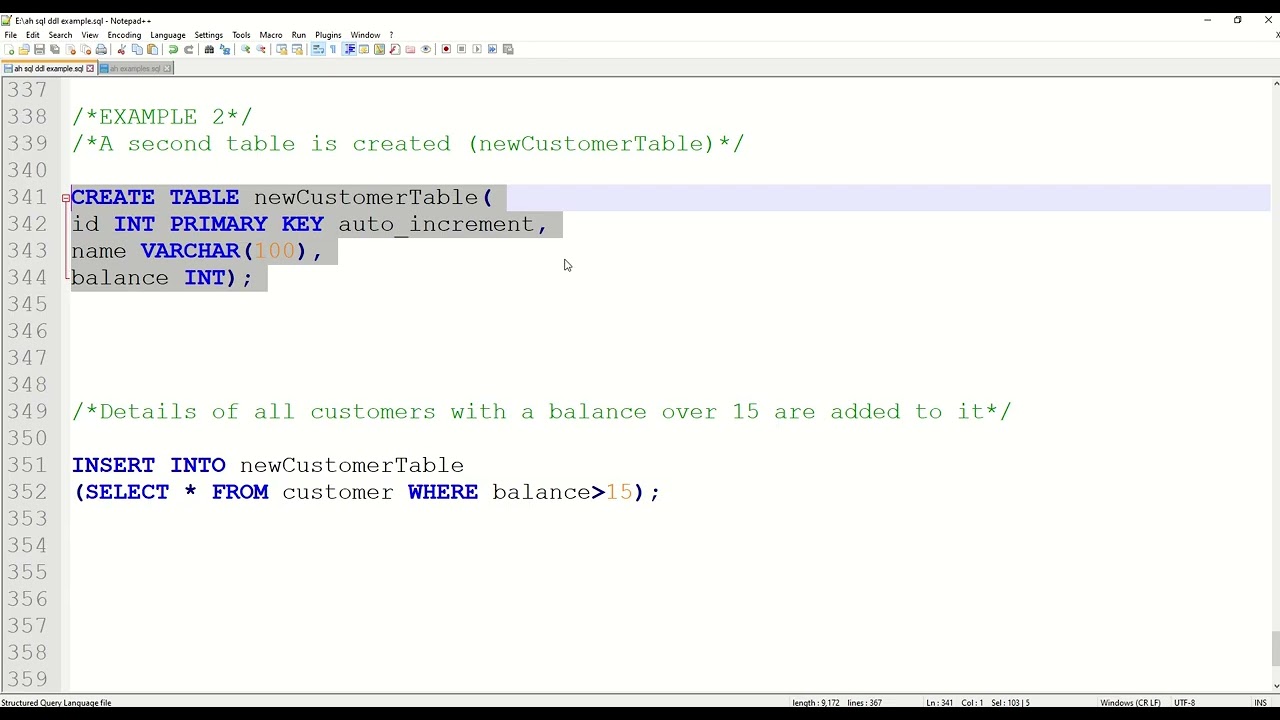Screen dimensions: 1280x720
Task: Play back the recorded macro
Action: tap(477, 49)
